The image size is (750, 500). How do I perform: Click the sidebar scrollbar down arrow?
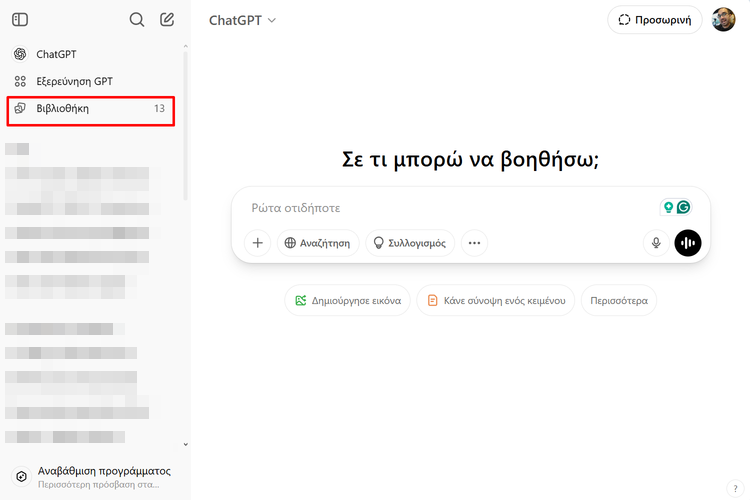click(x=186, y=444)
